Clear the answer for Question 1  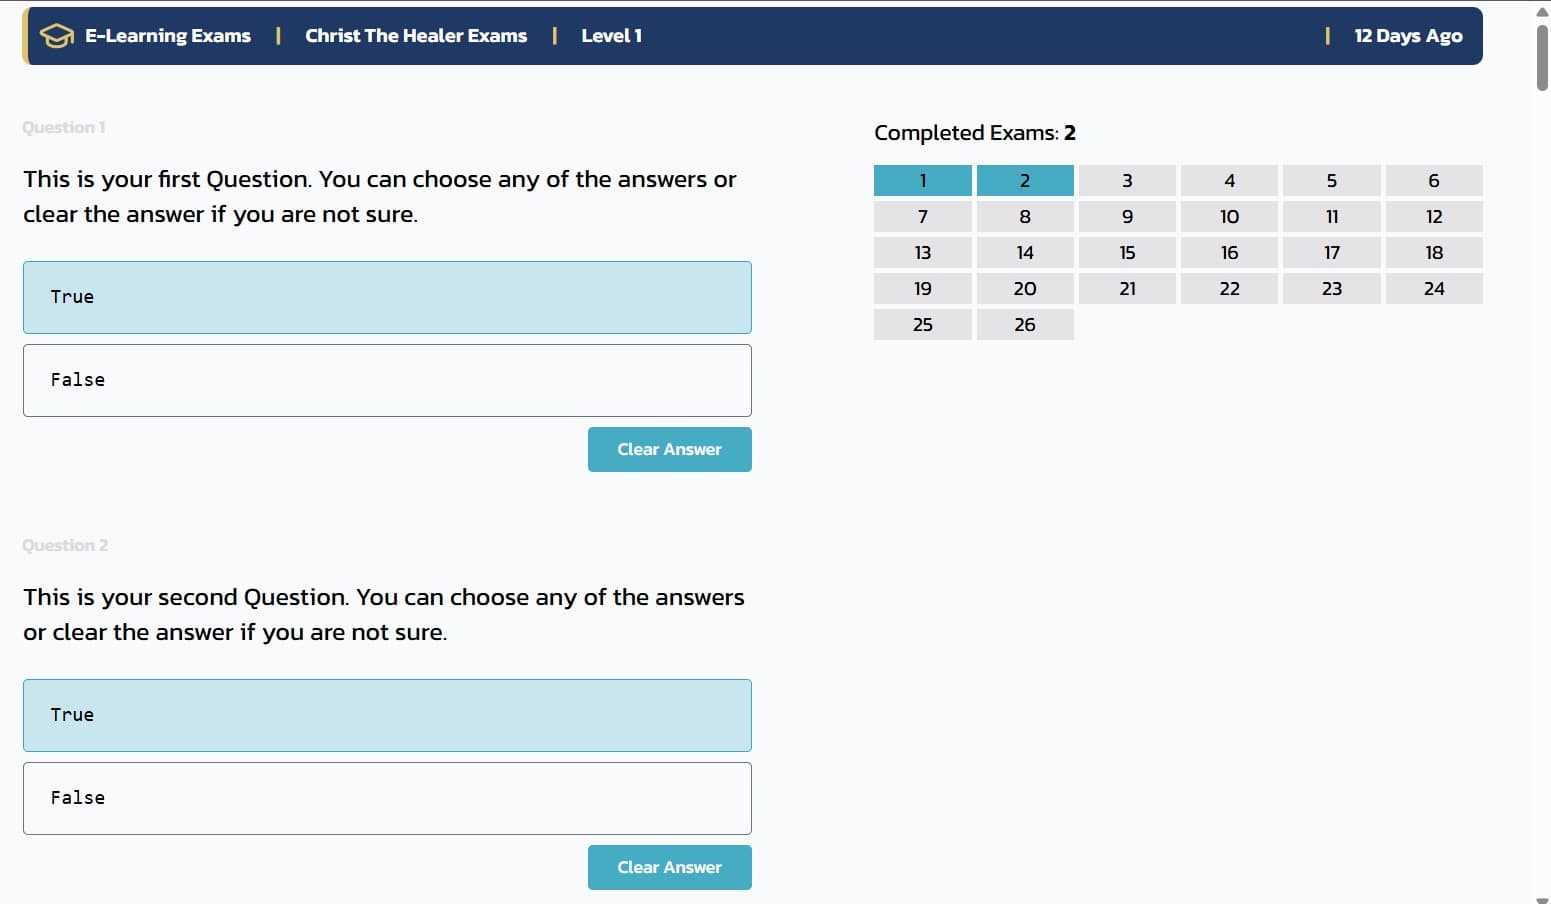(x=669, y=449)
